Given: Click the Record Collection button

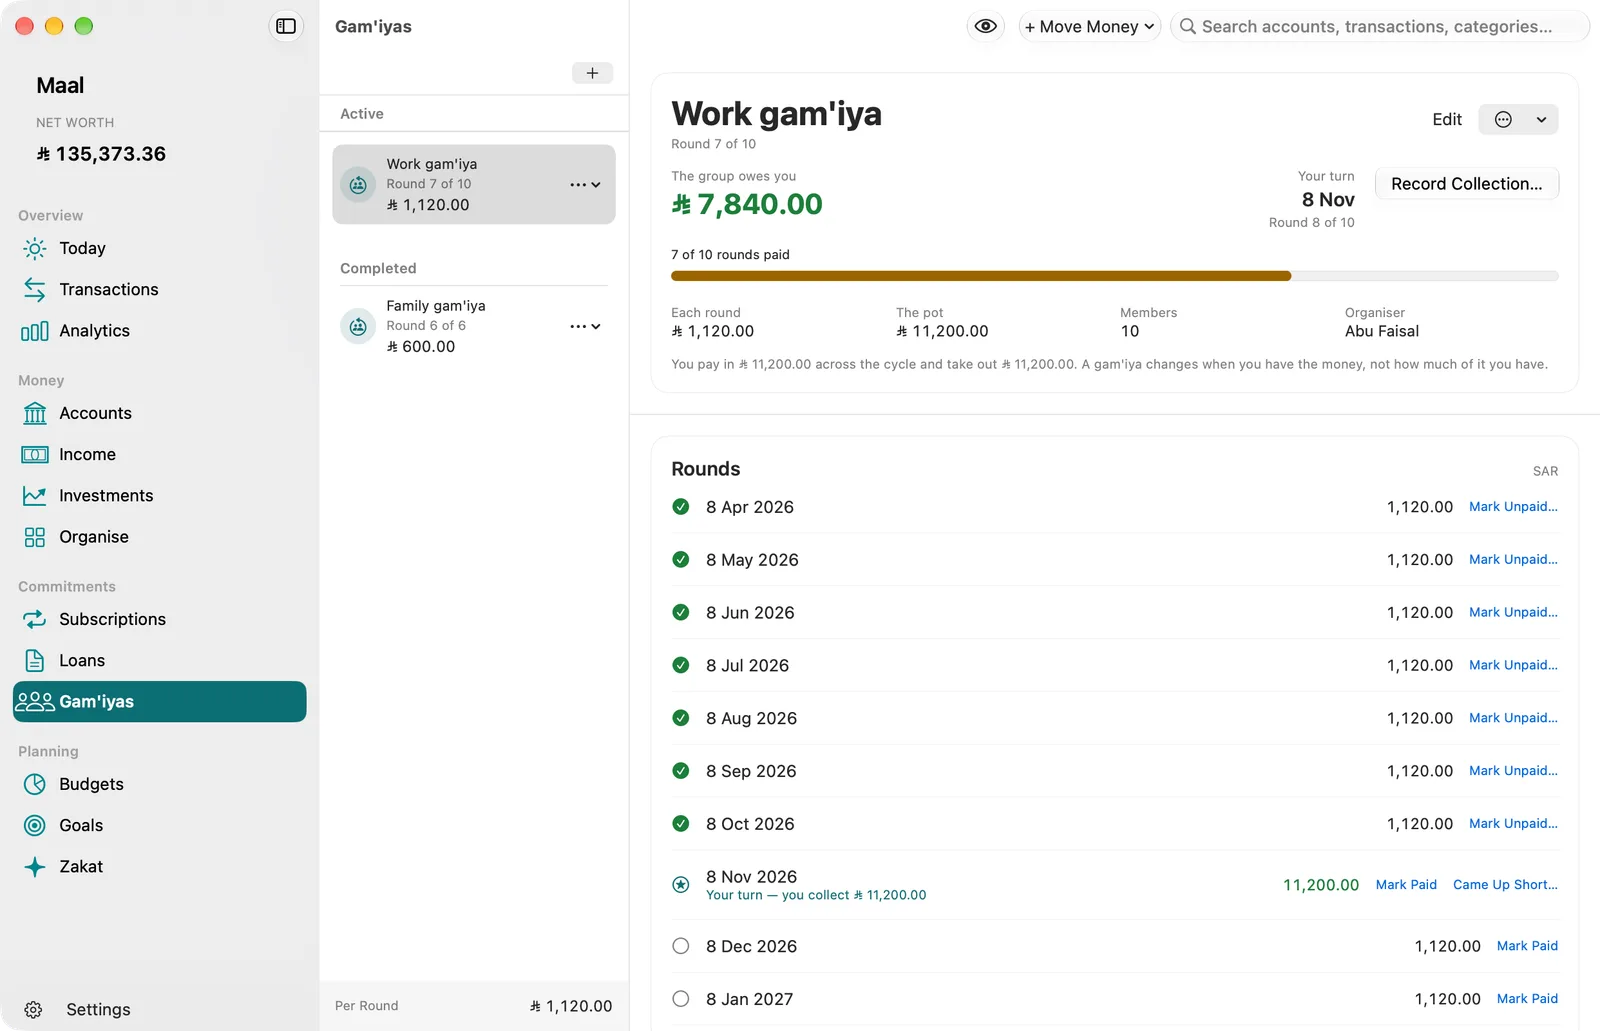Looking at the screenshot, I should click(1466, 184).
